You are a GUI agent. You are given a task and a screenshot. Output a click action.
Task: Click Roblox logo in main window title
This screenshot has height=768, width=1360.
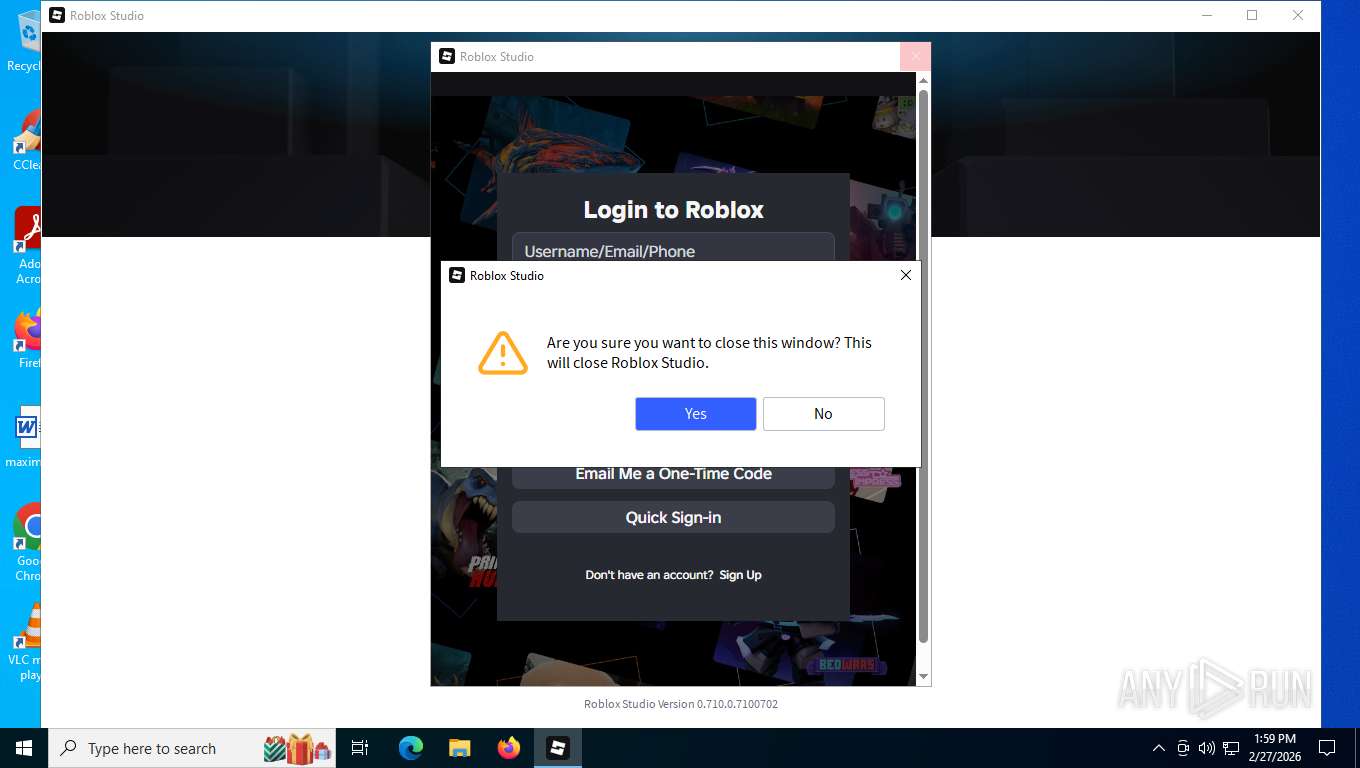57,15
